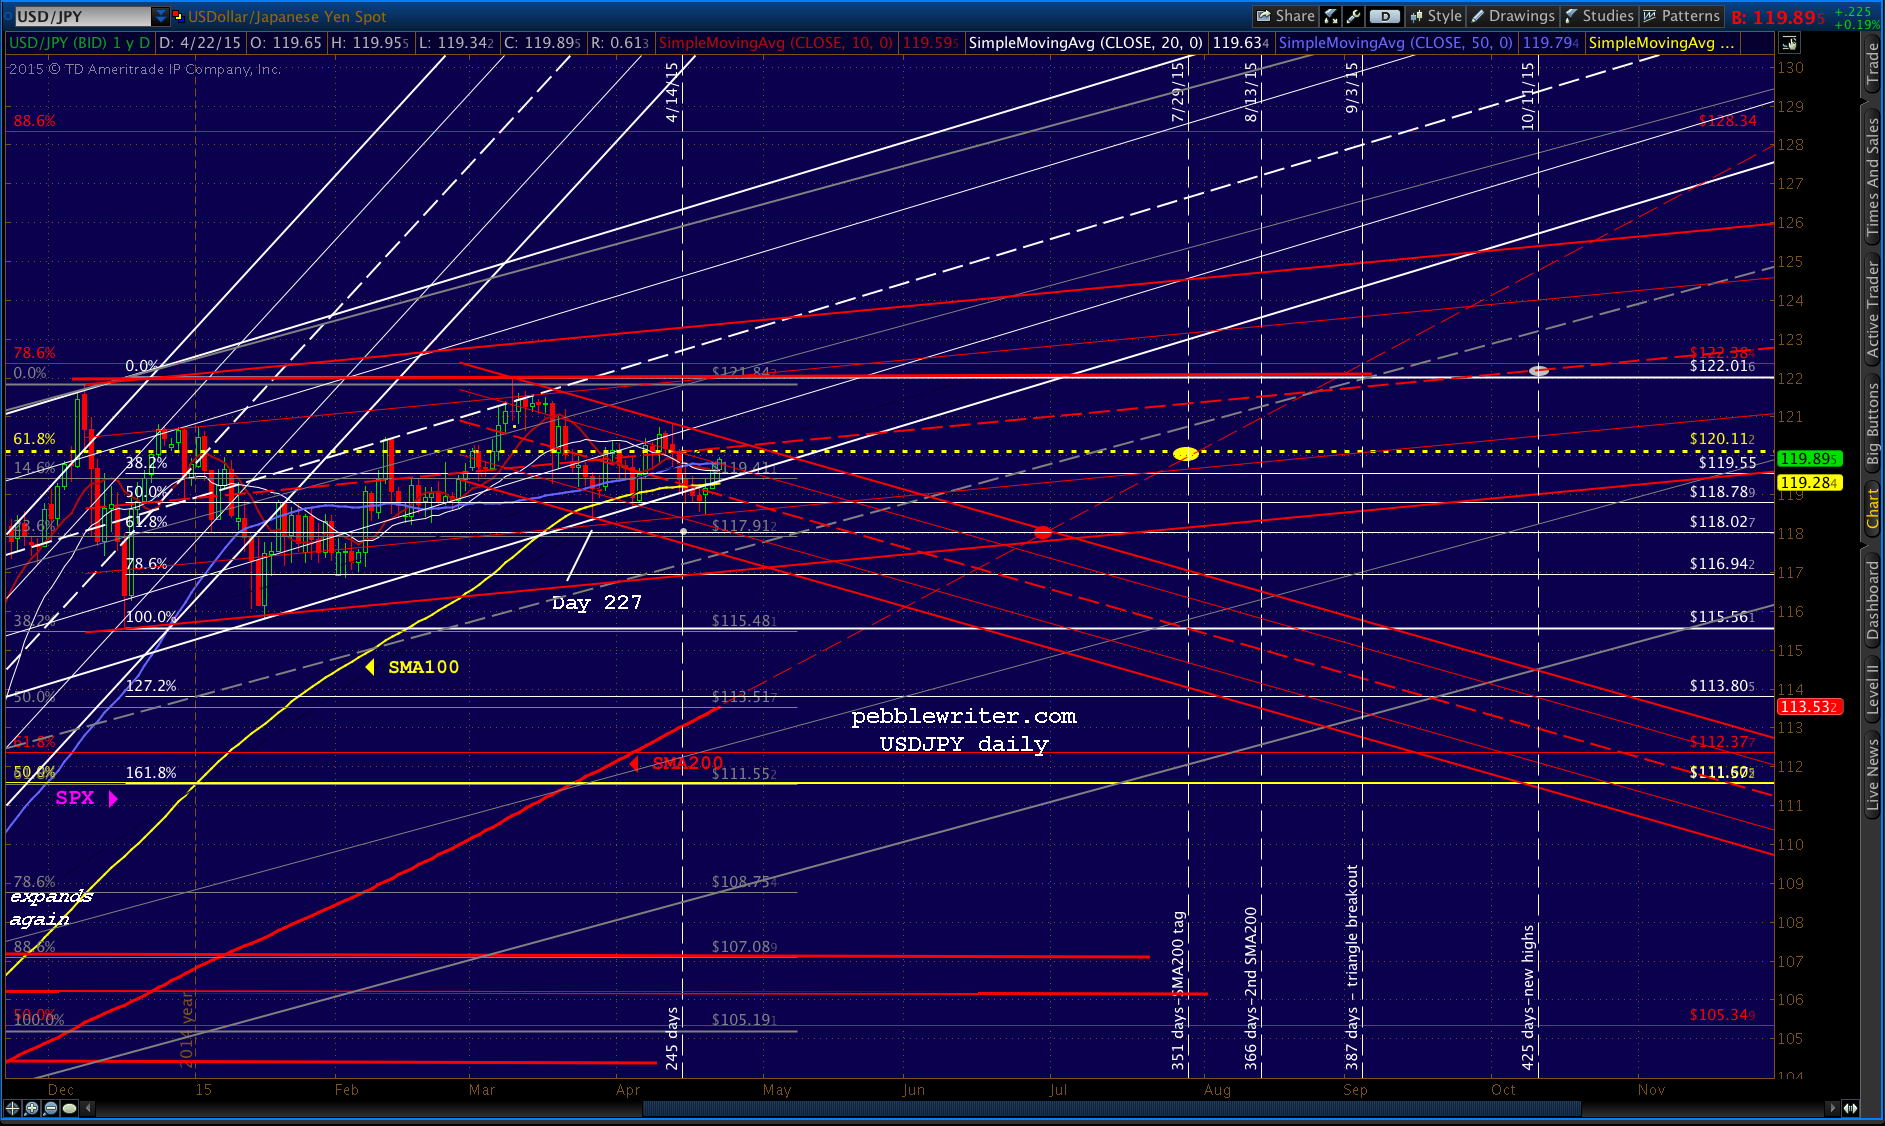
Task: Click the red SMA200 label annotation
Action: click(687, 763)
